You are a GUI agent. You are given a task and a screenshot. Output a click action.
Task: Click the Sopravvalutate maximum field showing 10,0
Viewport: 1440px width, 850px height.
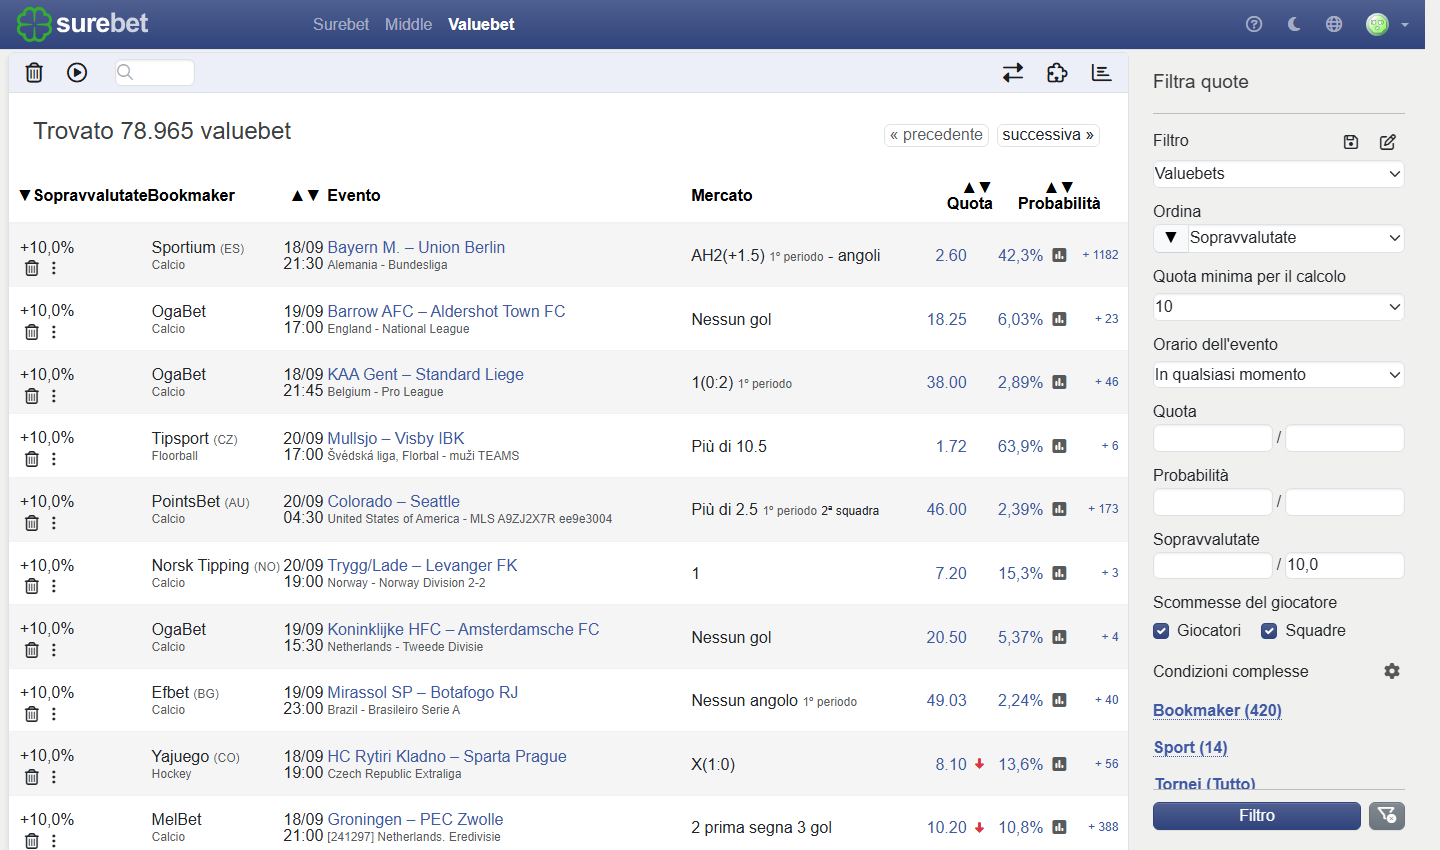pyautogui.click(x=1345, y=565)
